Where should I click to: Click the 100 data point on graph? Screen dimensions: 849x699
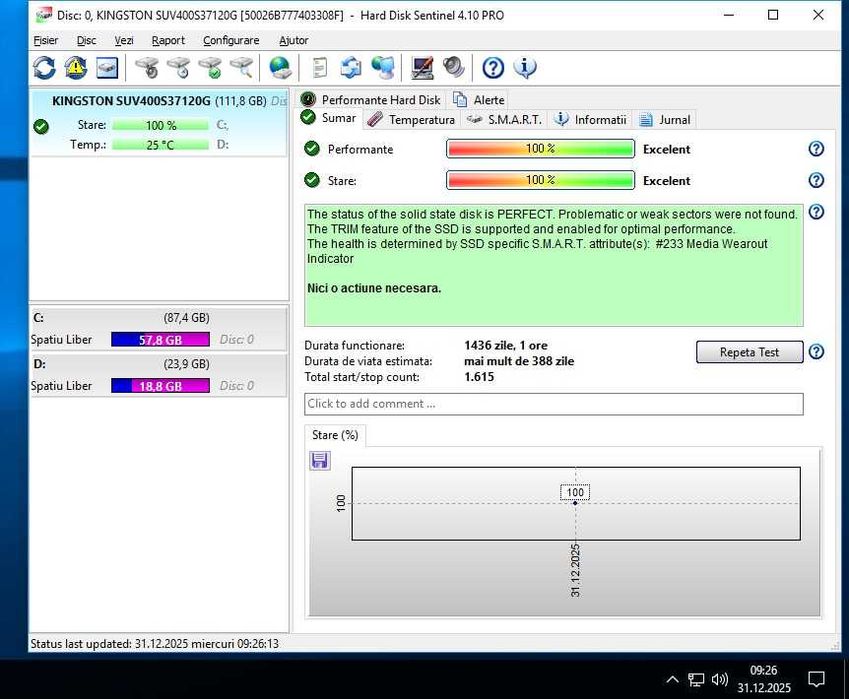(575, 503)
